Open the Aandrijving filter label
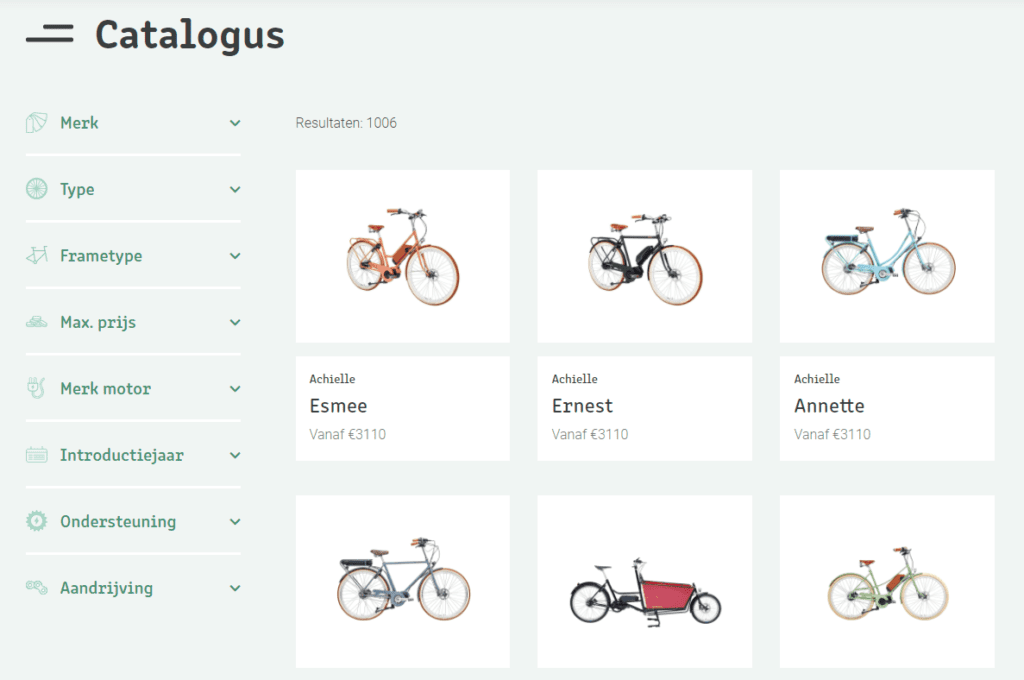 (x=106, y=589)
